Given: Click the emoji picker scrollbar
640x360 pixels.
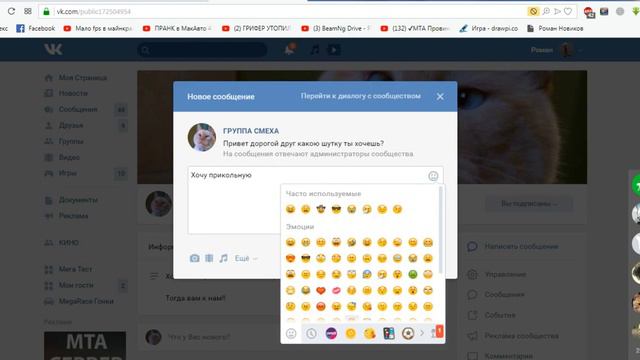Looking at the screenshot, I should coord(440,231).
